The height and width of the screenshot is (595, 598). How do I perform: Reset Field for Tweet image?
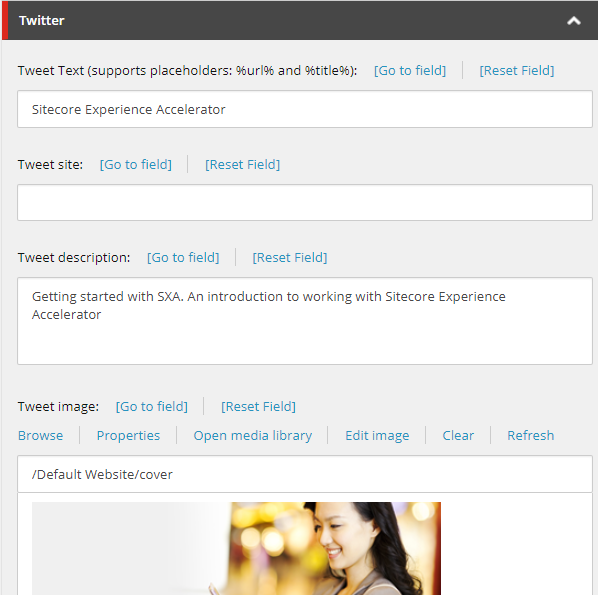[259, 407]
